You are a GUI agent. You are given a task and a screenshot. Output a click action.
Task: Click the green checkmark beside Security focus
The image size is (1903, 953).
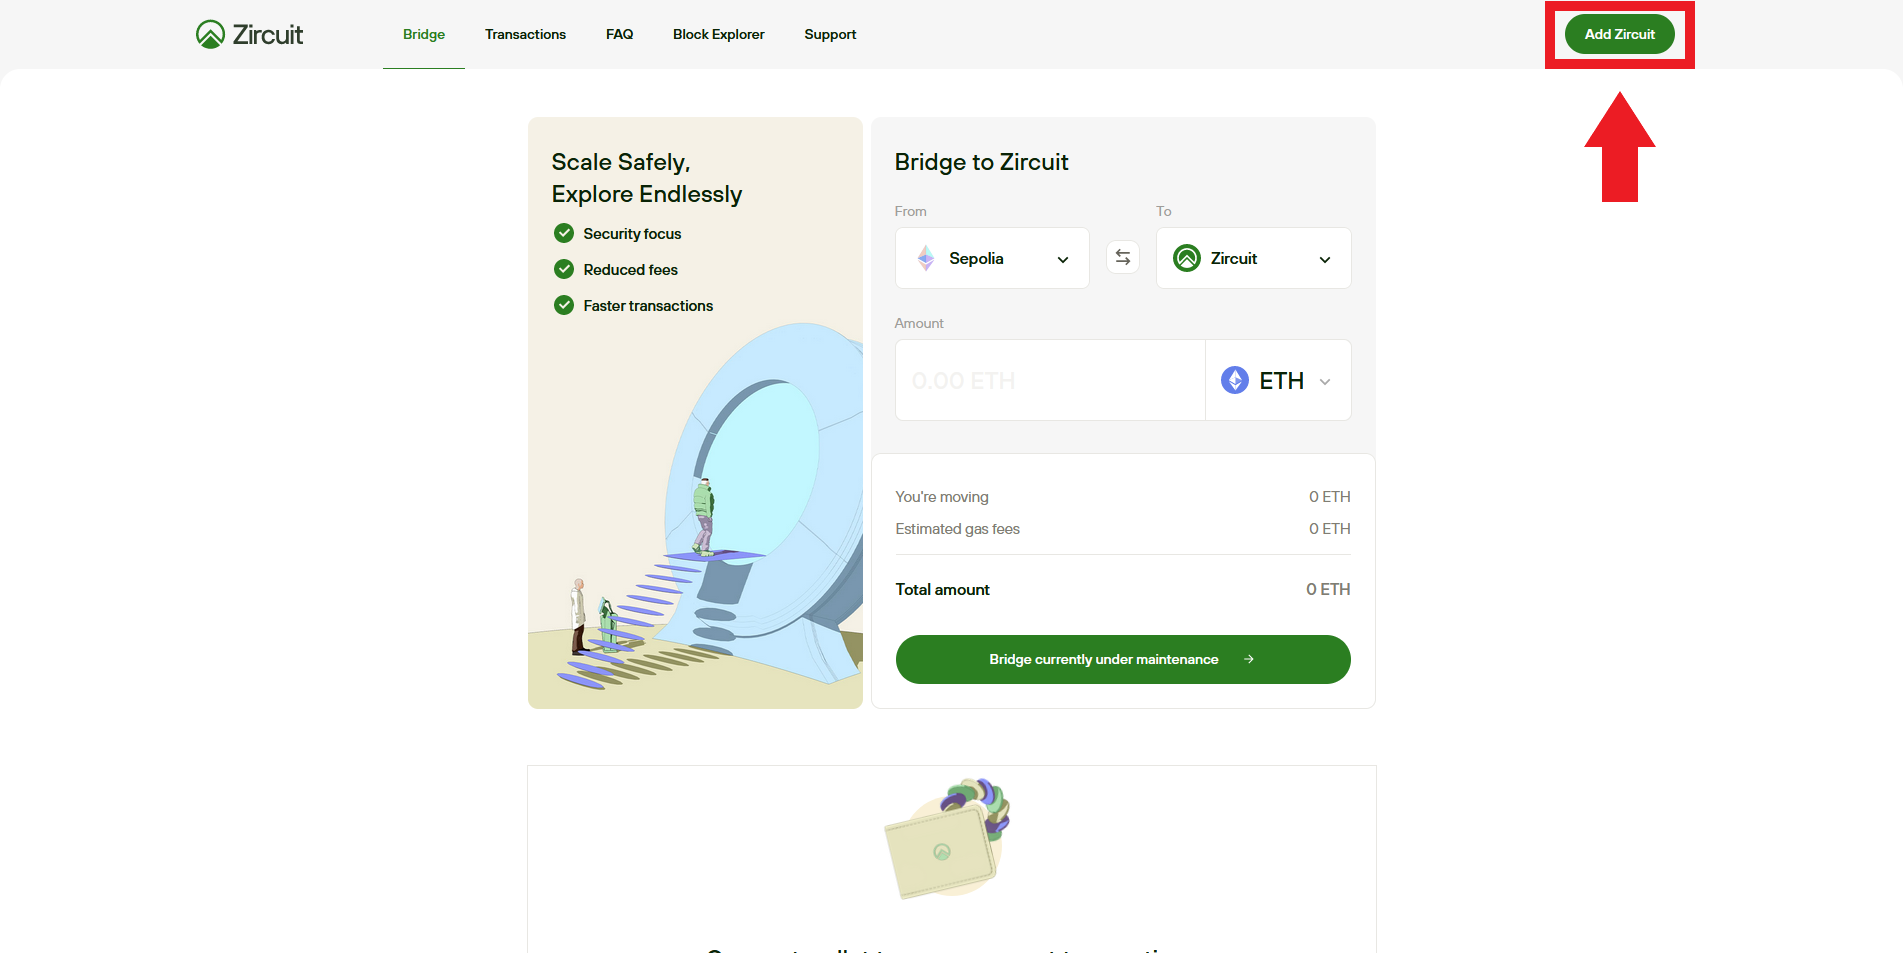pyautogui.click(x=564, y=233)
